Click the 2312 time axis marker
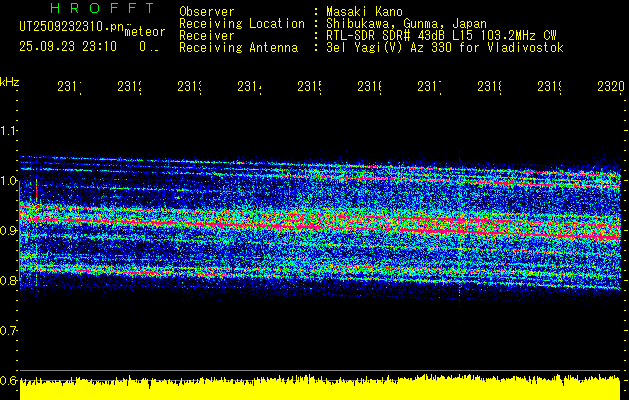 pyautogui.click(x=130, y=87)
